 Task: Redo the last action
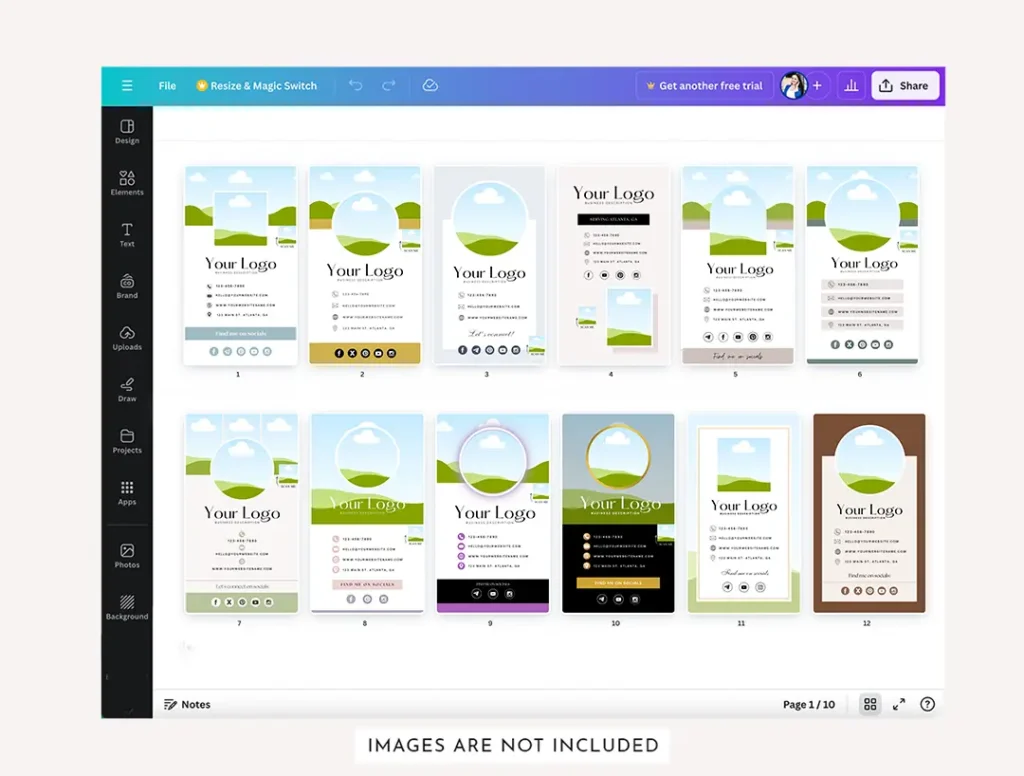[389, 86]
